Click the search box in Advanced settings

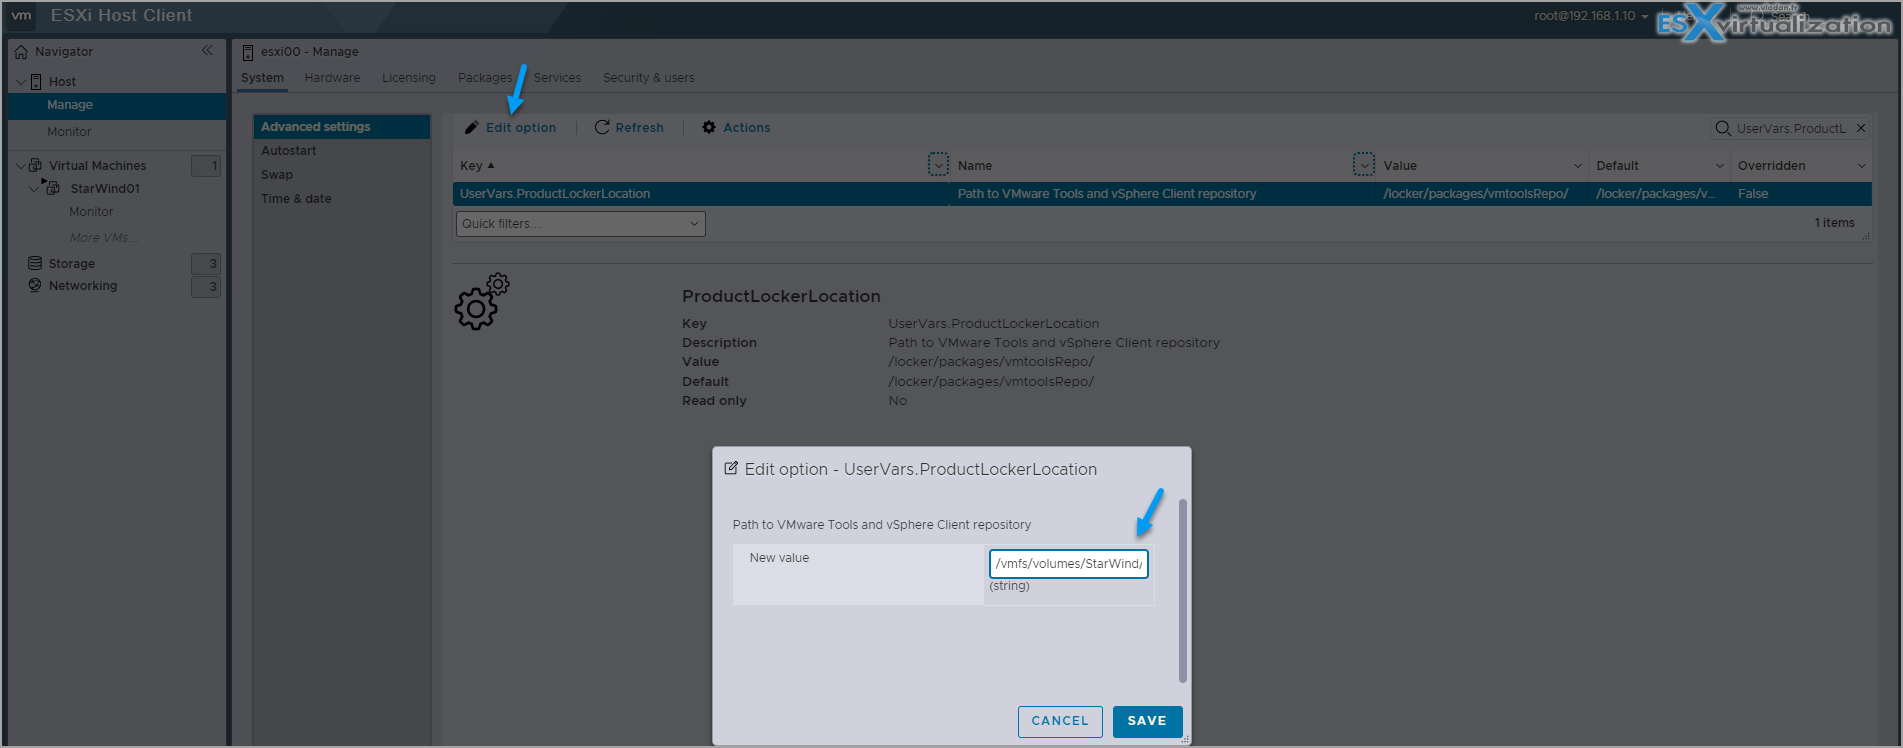pos(1790,128)
